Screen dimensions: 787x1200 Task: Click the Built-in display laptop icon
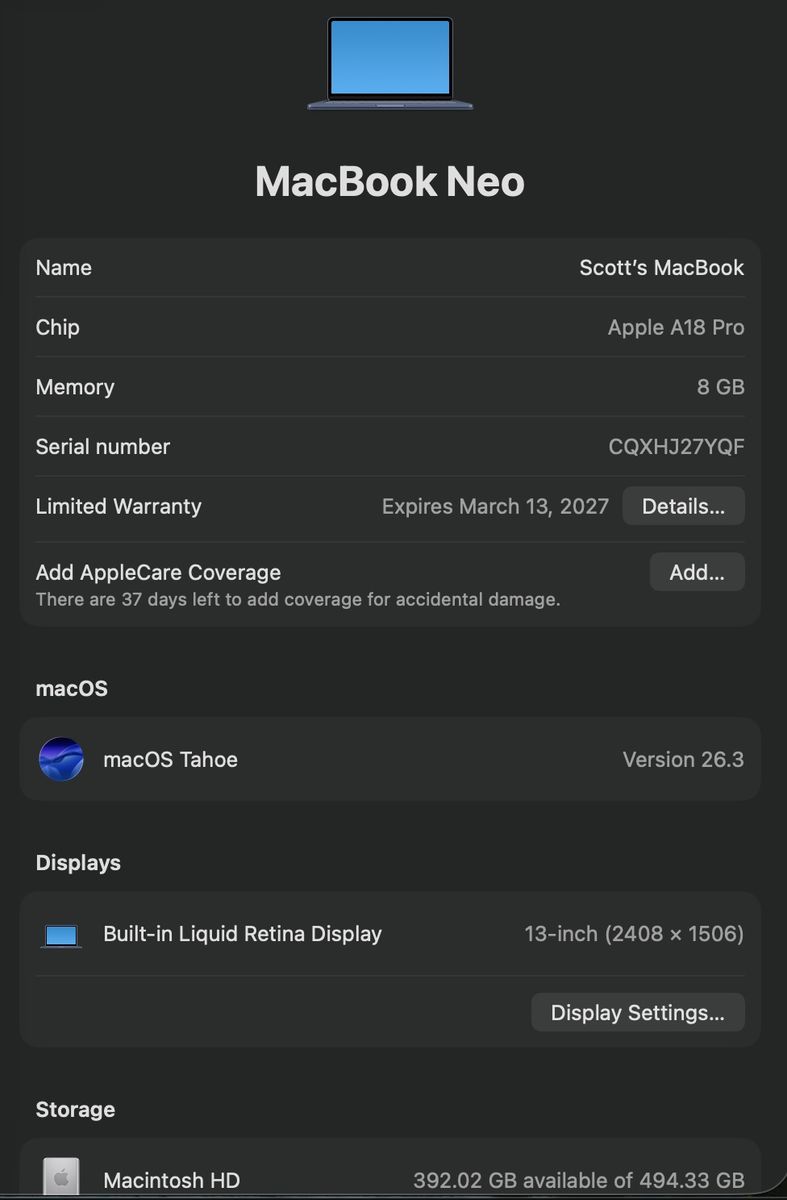(x=61, y=935)
